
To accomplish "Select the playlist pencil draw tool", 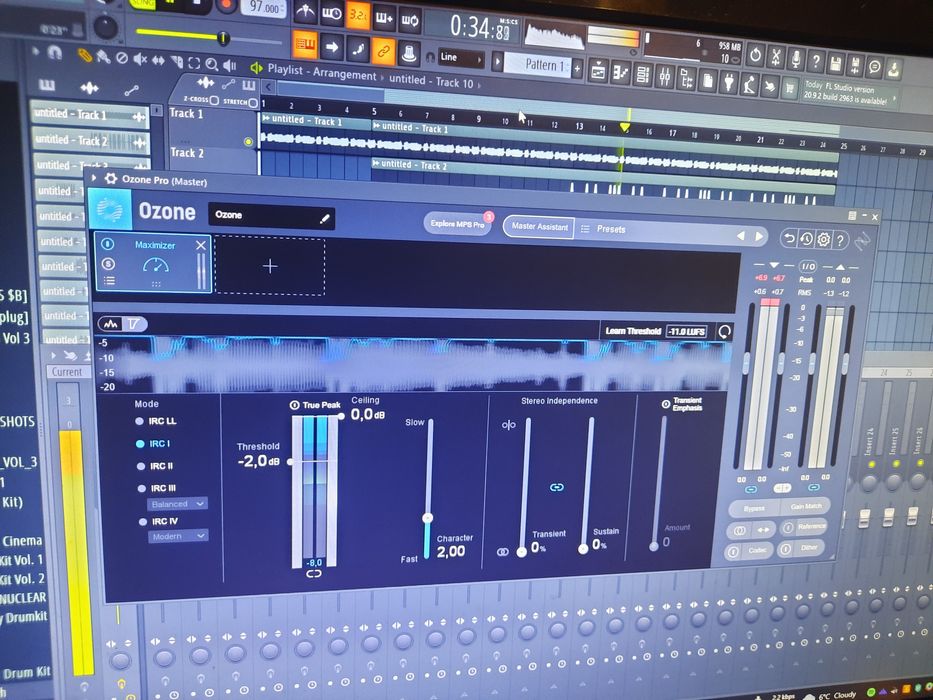I will (85, 55).
